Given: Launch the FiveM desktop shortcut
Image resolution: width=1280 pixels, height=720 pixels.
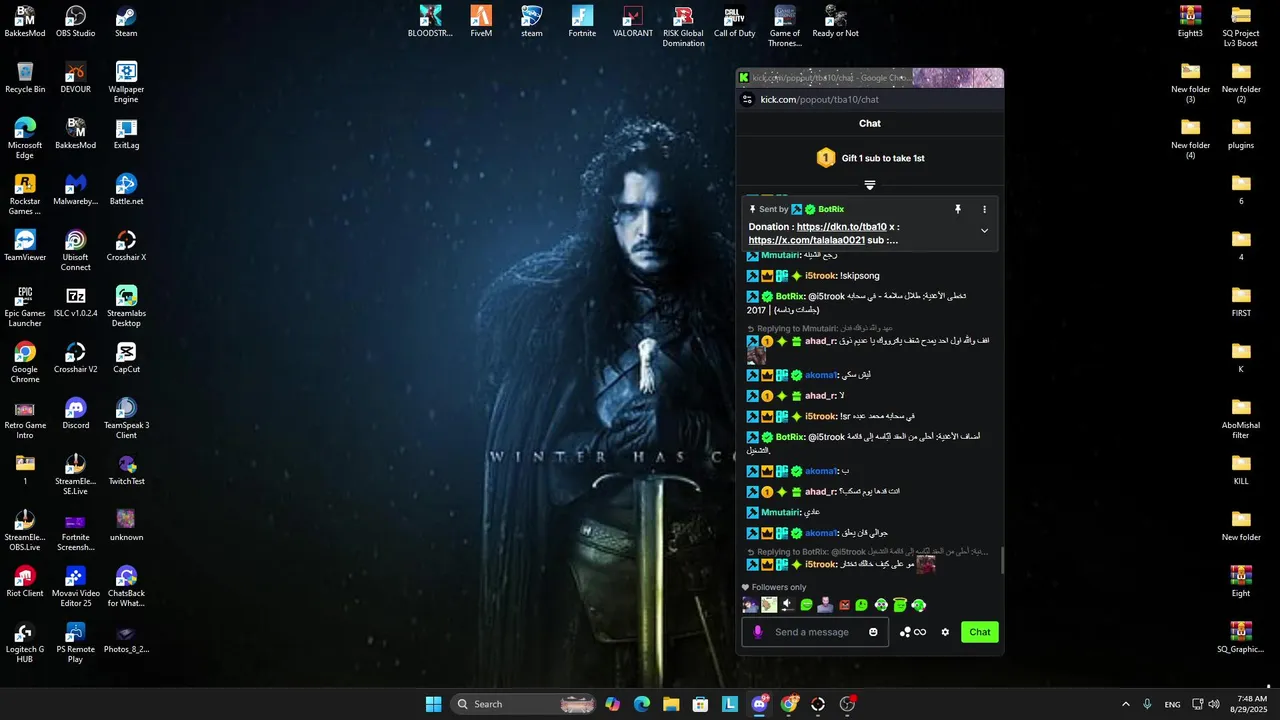Looking at the screenshot, I should pos(481,22).
